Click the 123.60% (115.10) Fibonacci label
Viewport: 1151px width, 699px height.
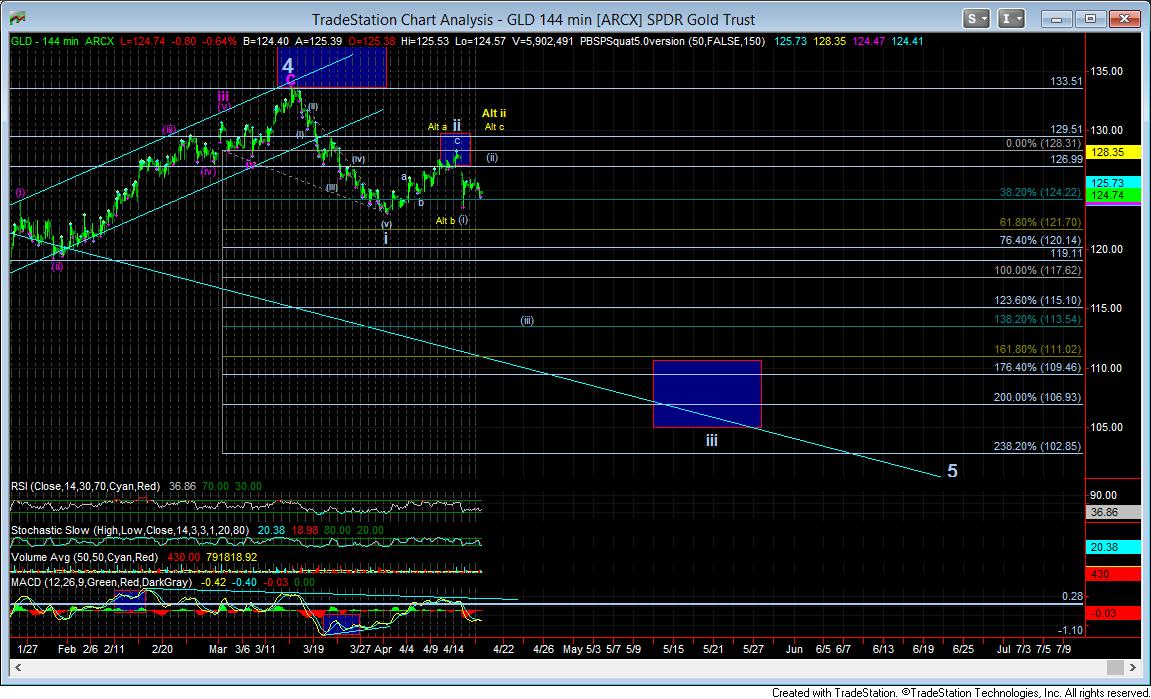click(x=1037, y=300)
